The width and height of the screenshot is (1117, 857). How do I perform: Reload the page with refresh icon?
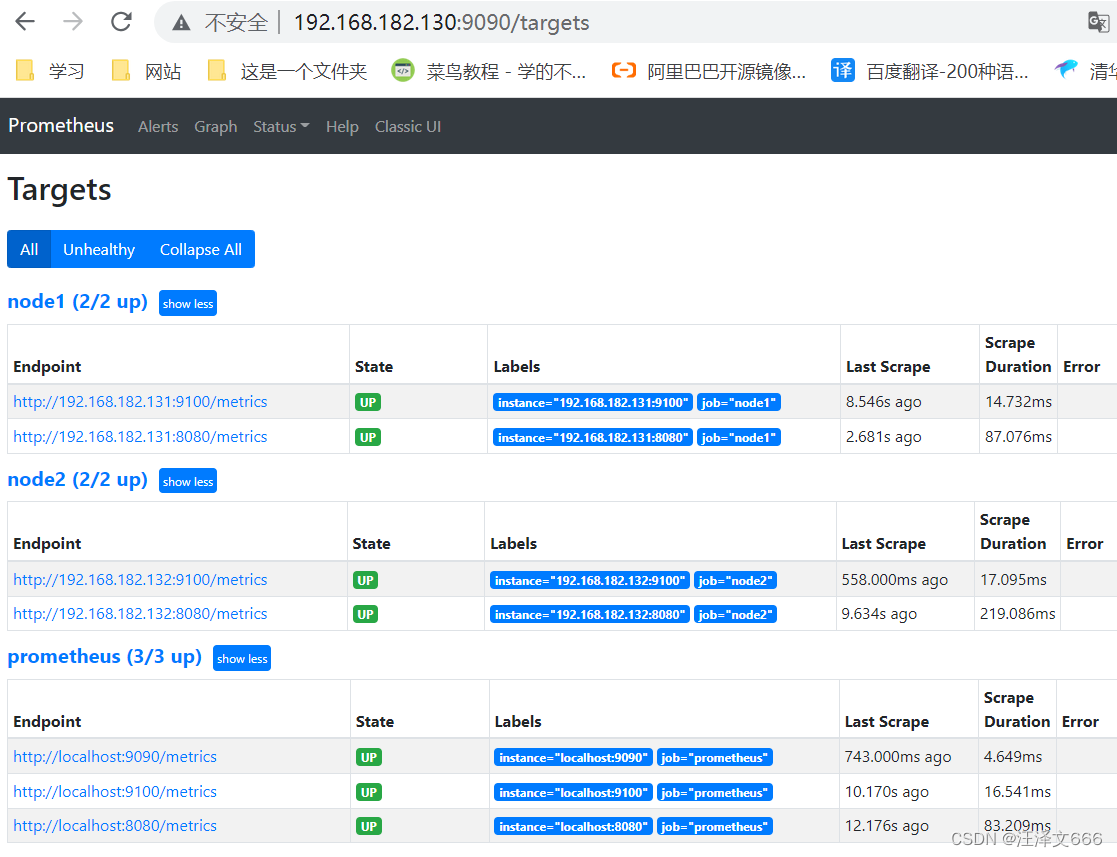point(121,22)
